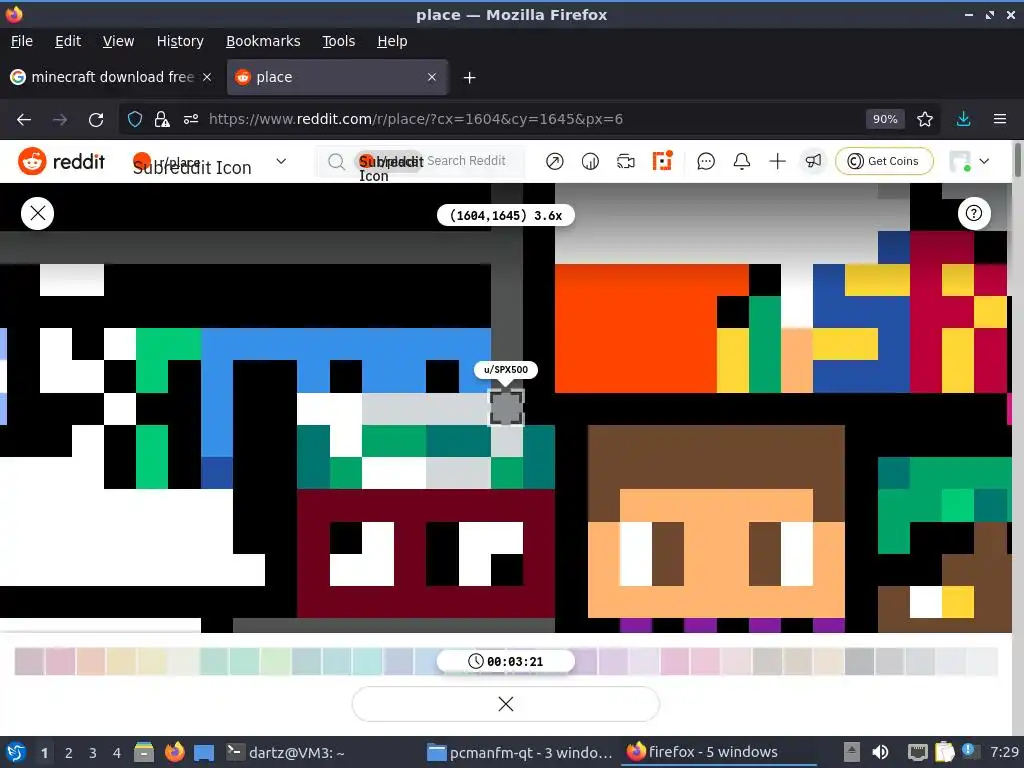Viewport: 1024px width, 768px height.
Task: Open the Help menu
Action: tap(392, 41)
